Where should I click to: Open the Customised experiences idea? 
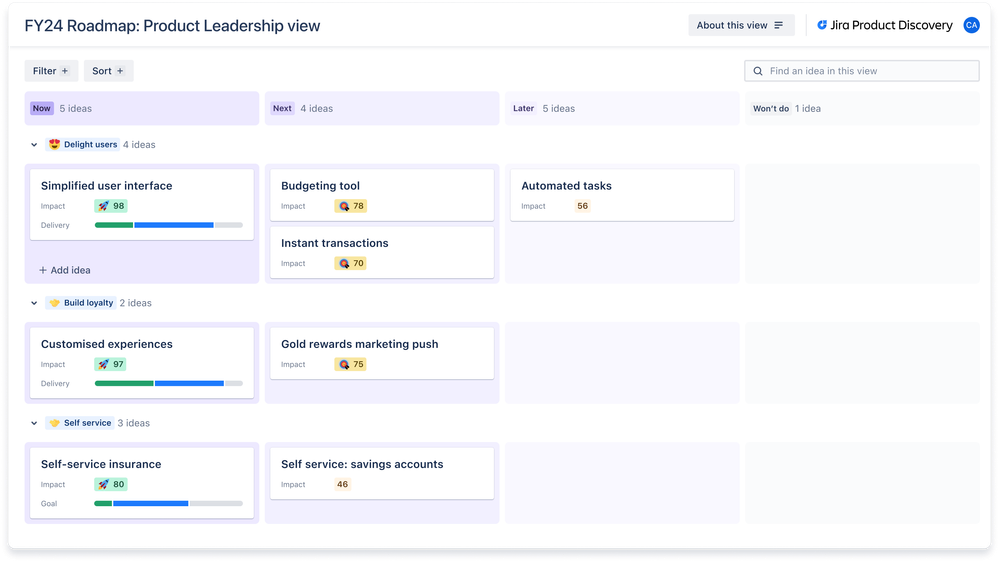pyautogui.click(x=141, y=363)
